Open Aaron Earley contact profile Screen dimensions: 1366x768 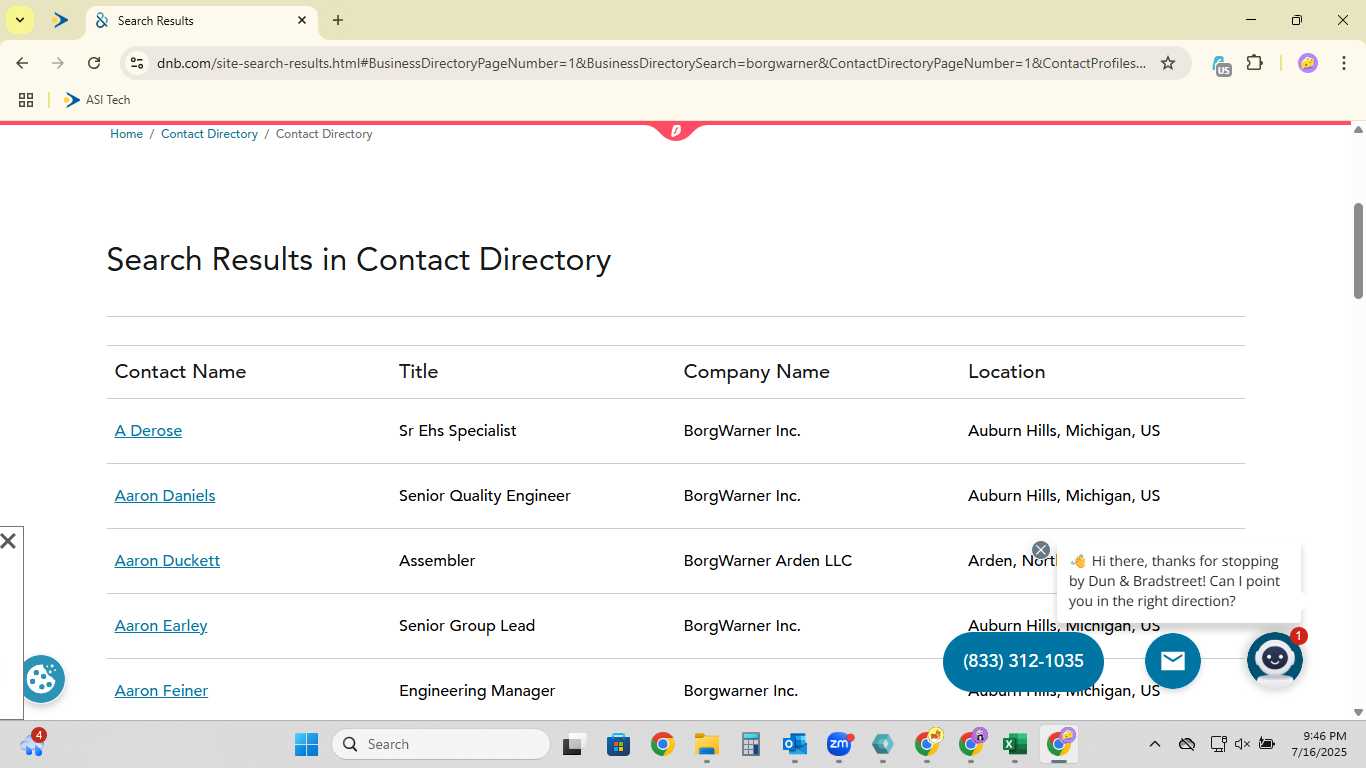coord(161,626)
